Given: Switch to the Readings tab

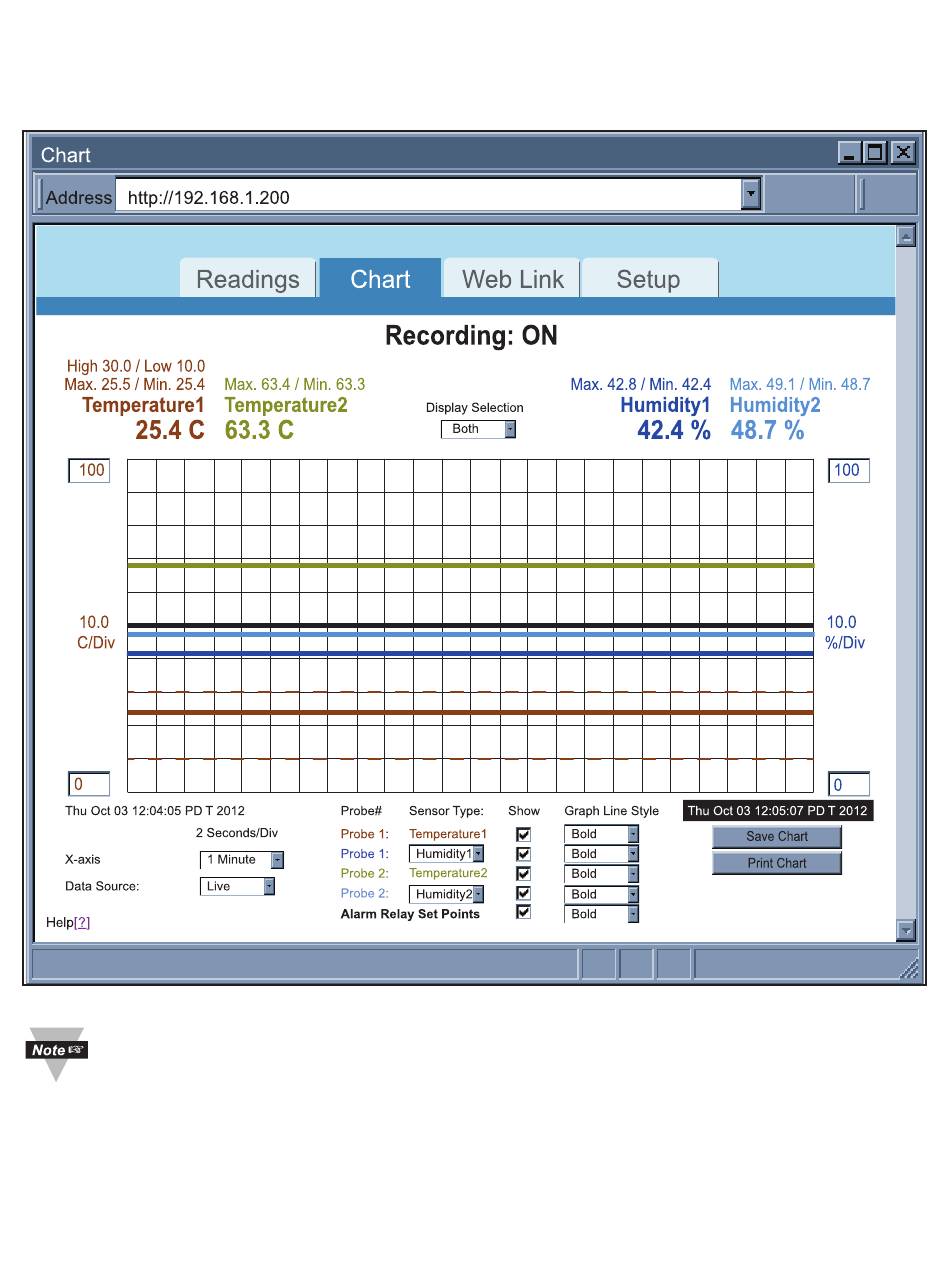Looking at the screenshot, I should pyautogui.click(x=248, y=279).
